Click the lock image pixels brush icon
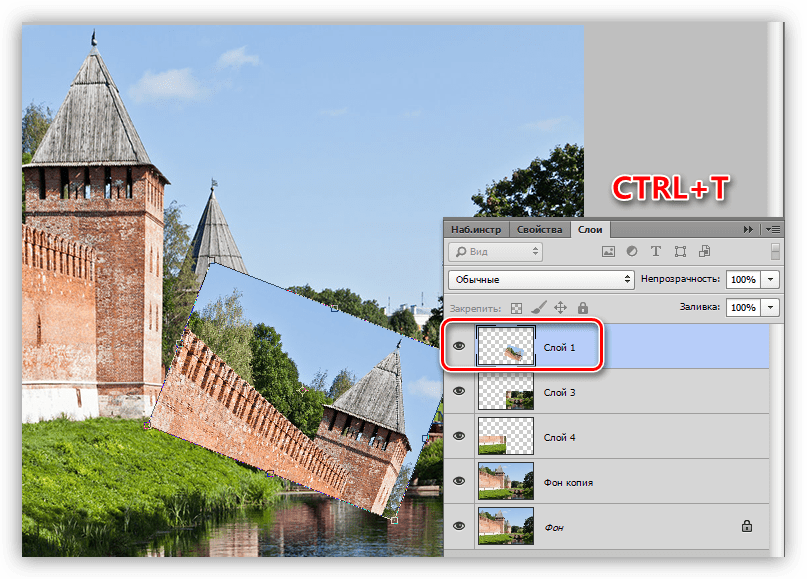Image resolution: width=807 pixels, height=579 pixels. pos(538,309)
